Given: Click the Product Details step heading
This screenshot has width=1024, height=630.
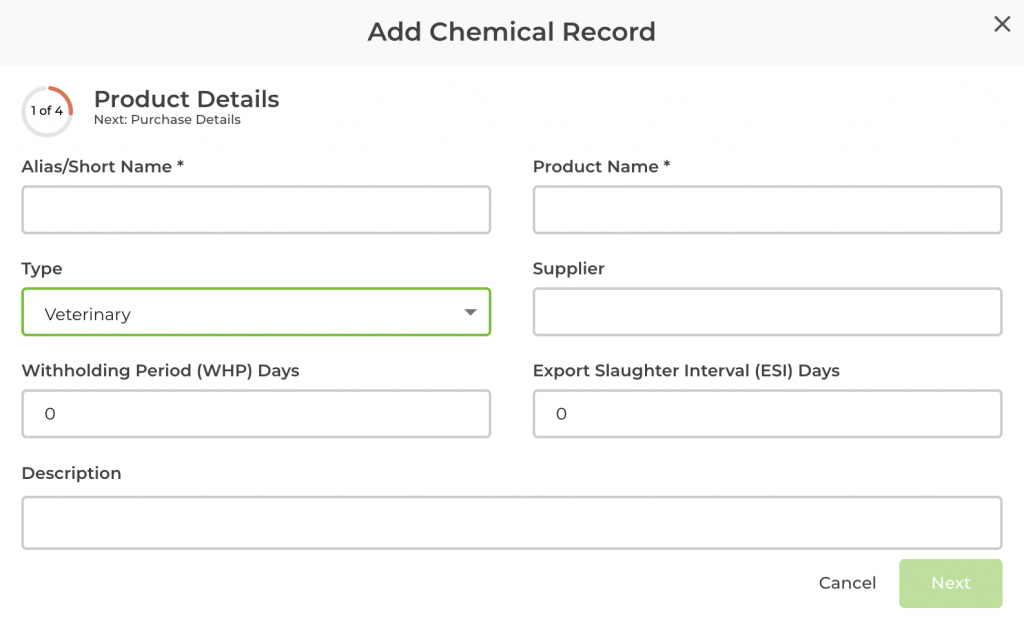Looking at the screenshot, I should pyautogui.click(x=186, y=100).
